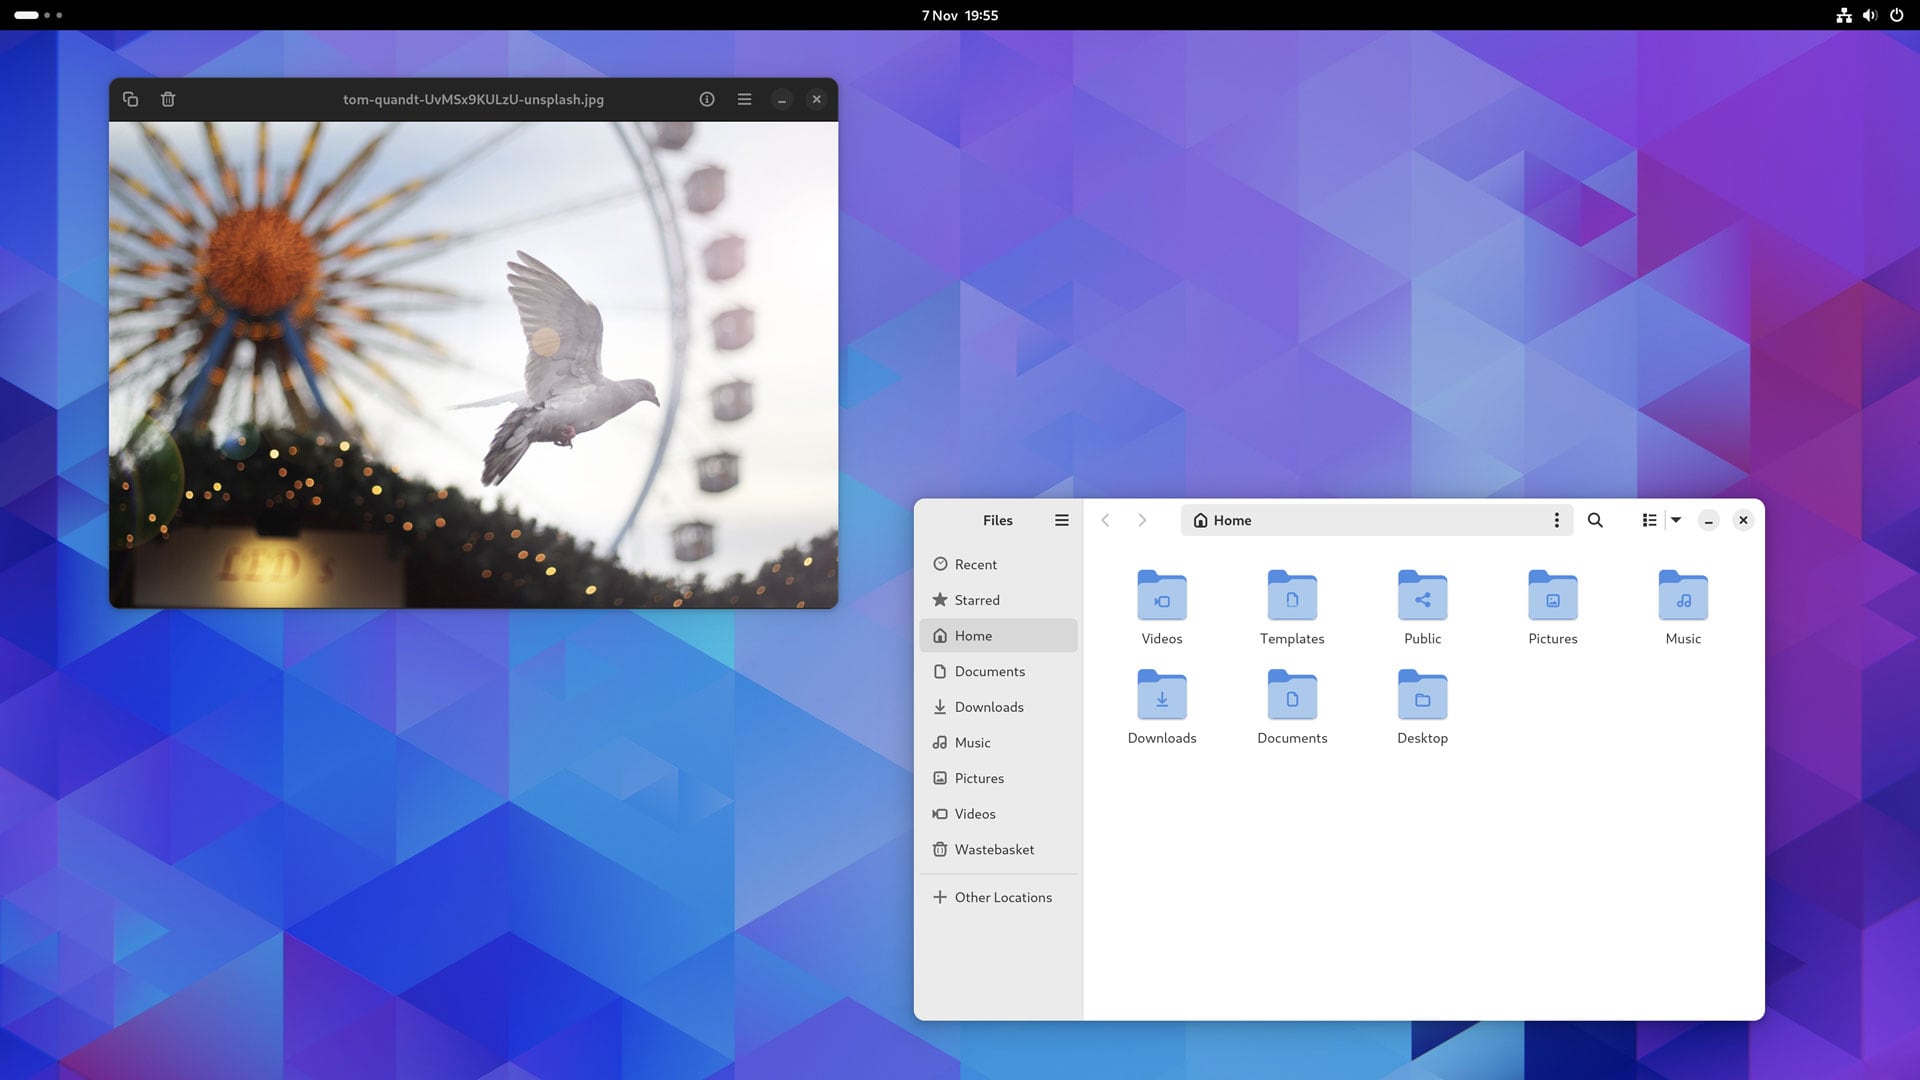Click the forward navigation arrow in Files
The width and height of the screenshot is (1920, 1080).
tap(1142, 520)
